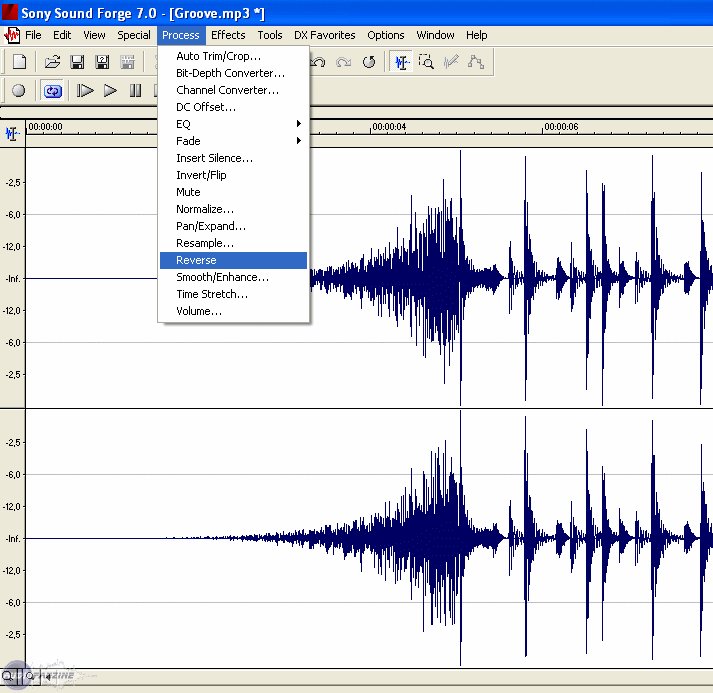
Task: Open the Options menu
Action: [386, 35]
